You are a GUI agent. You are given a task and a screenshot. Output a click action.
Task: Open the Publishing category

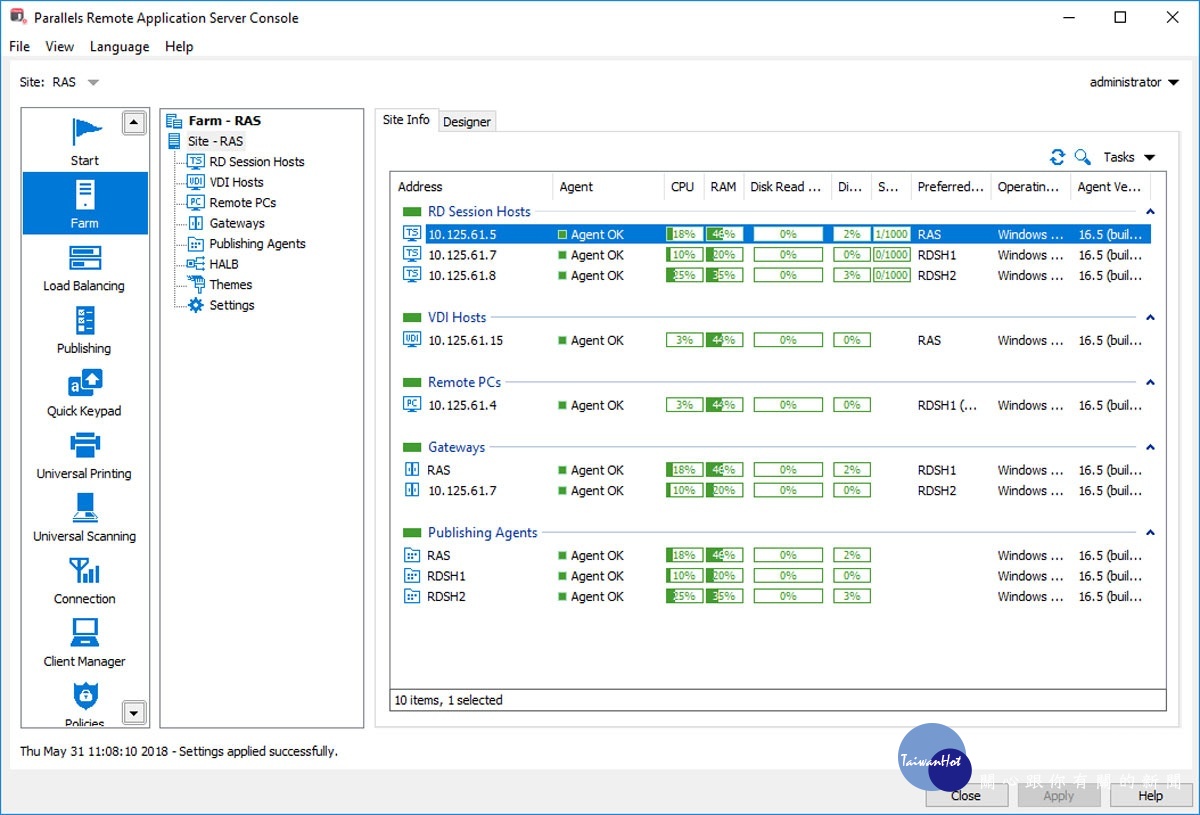85,330
